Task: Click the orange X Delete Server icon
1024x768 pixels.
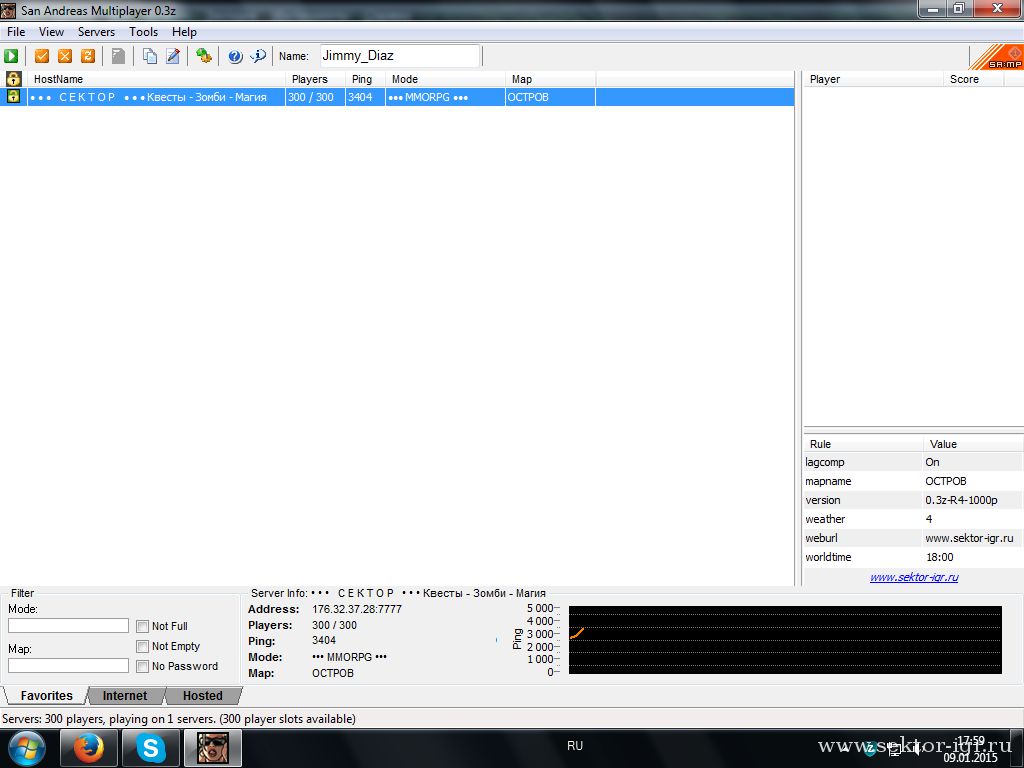Action: [x=65, y=56]
